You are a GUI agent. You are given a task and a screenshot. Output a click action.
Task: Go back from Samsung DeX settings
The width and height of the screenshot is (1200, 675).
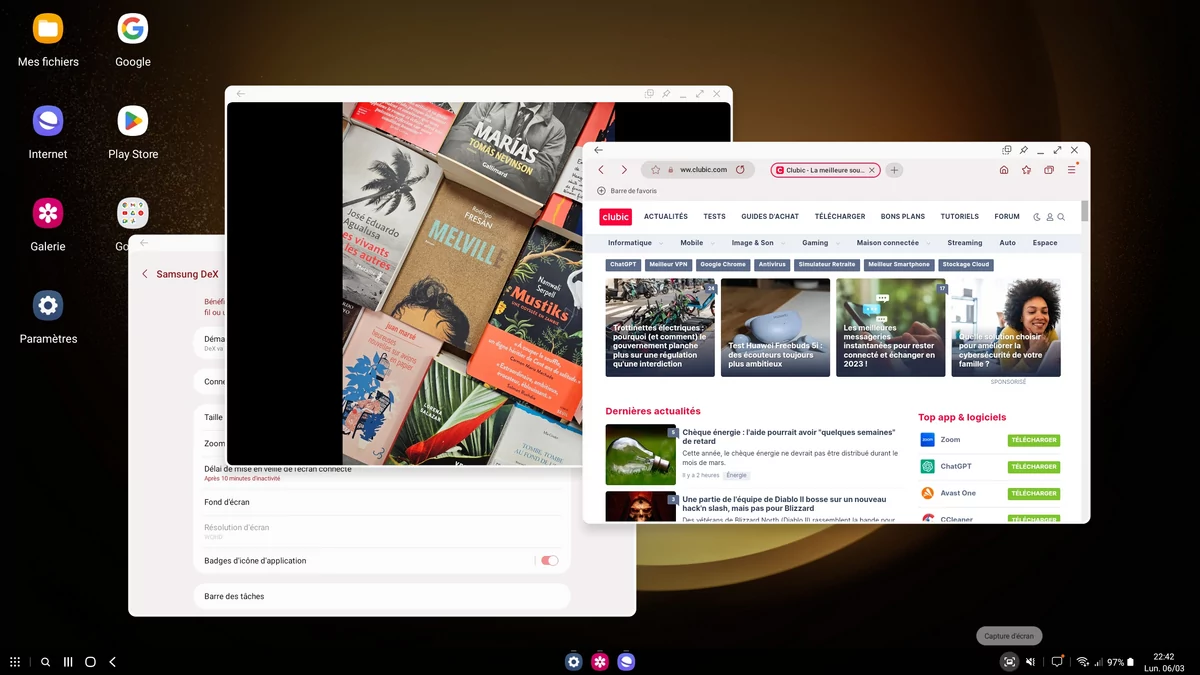point(145,274)
